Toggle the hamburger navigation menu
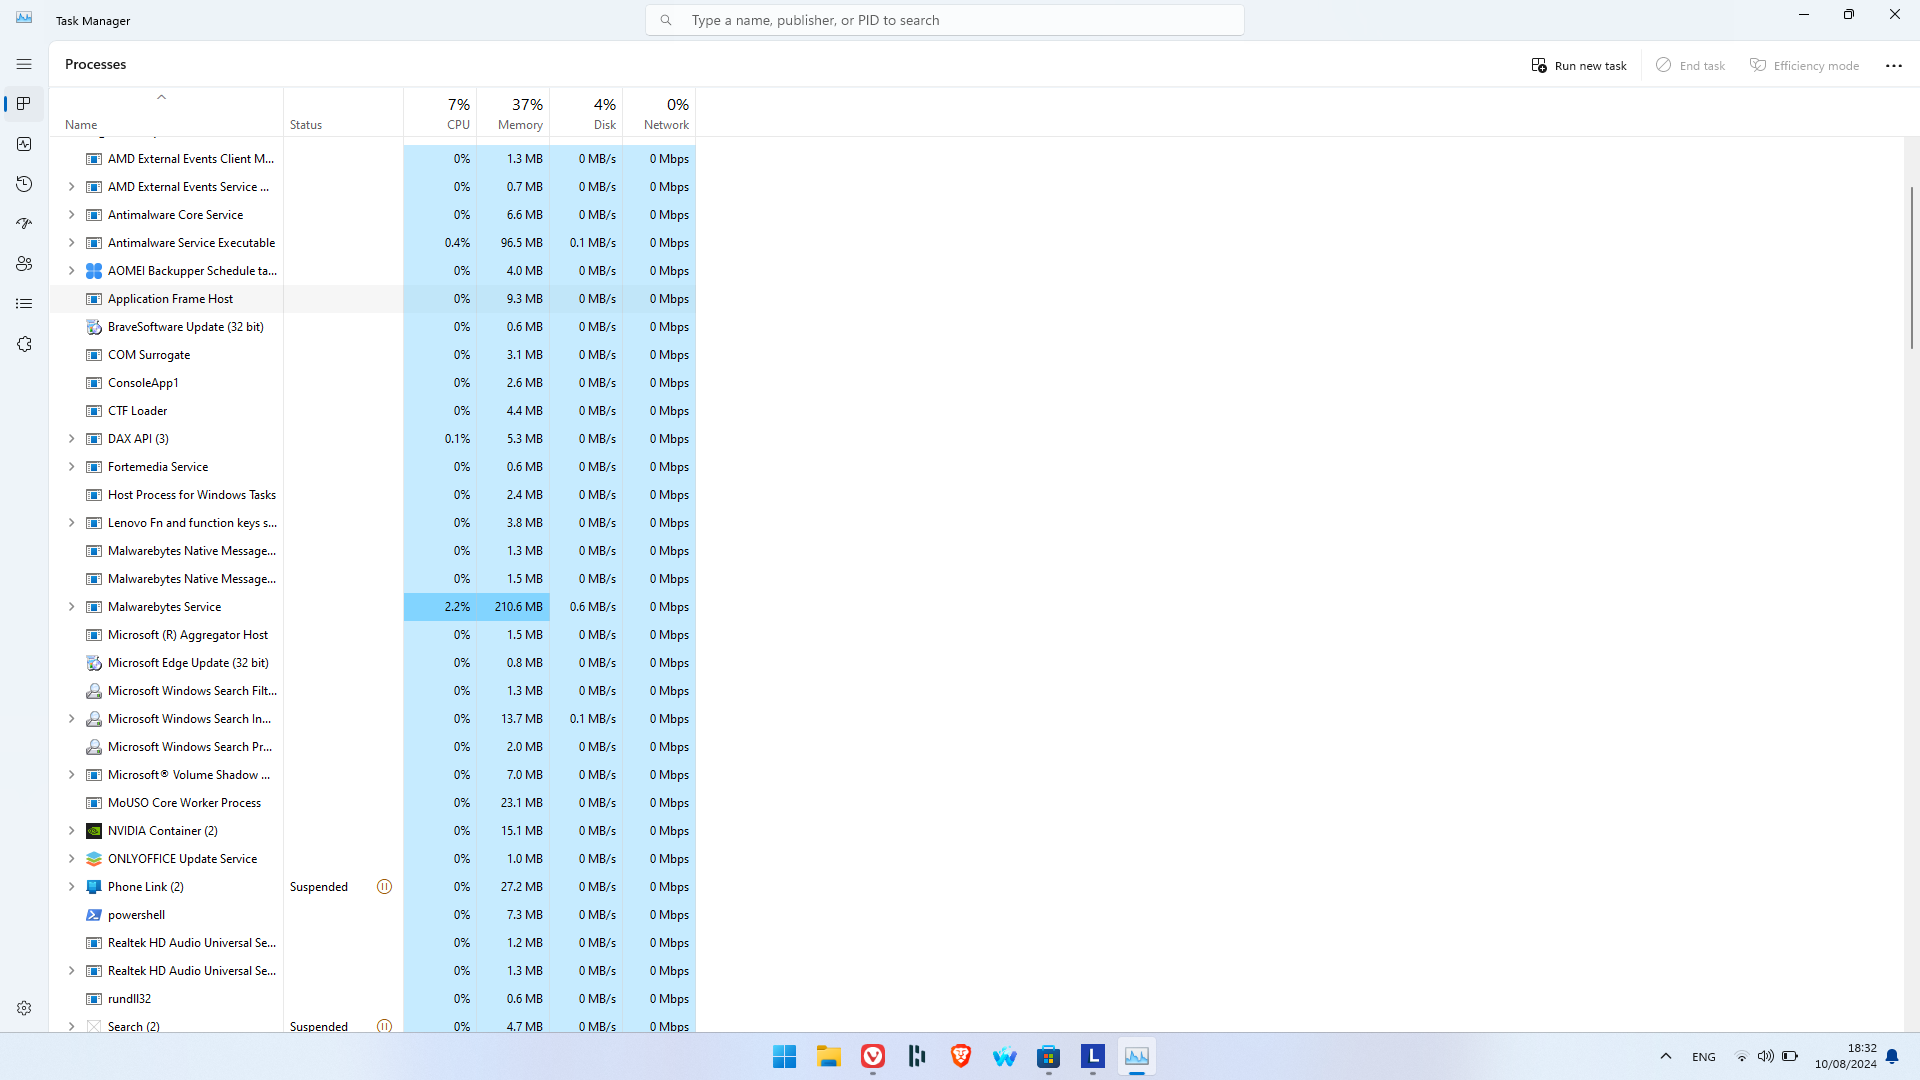The height and width of the screenshot is (1080, 1920). (x=24, y=64)
